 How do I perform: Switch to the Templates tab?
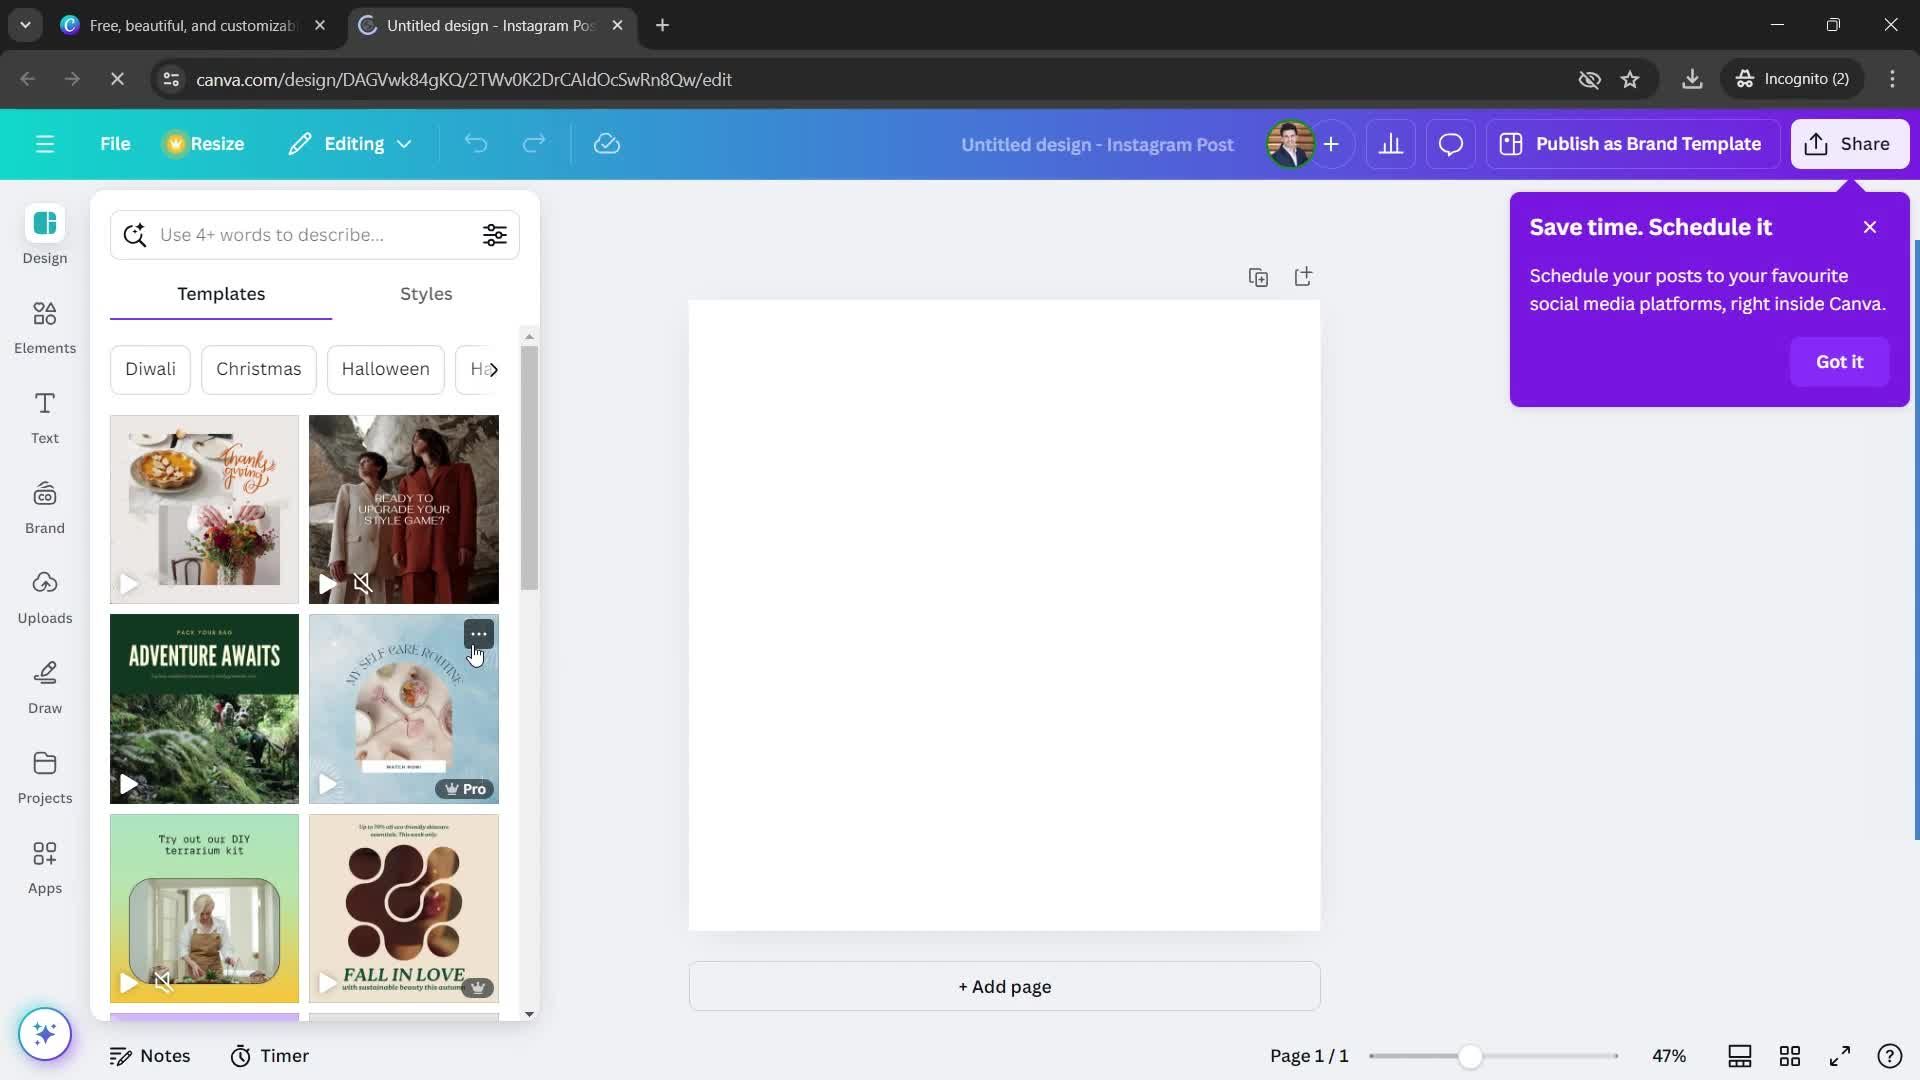coord(219,294)
